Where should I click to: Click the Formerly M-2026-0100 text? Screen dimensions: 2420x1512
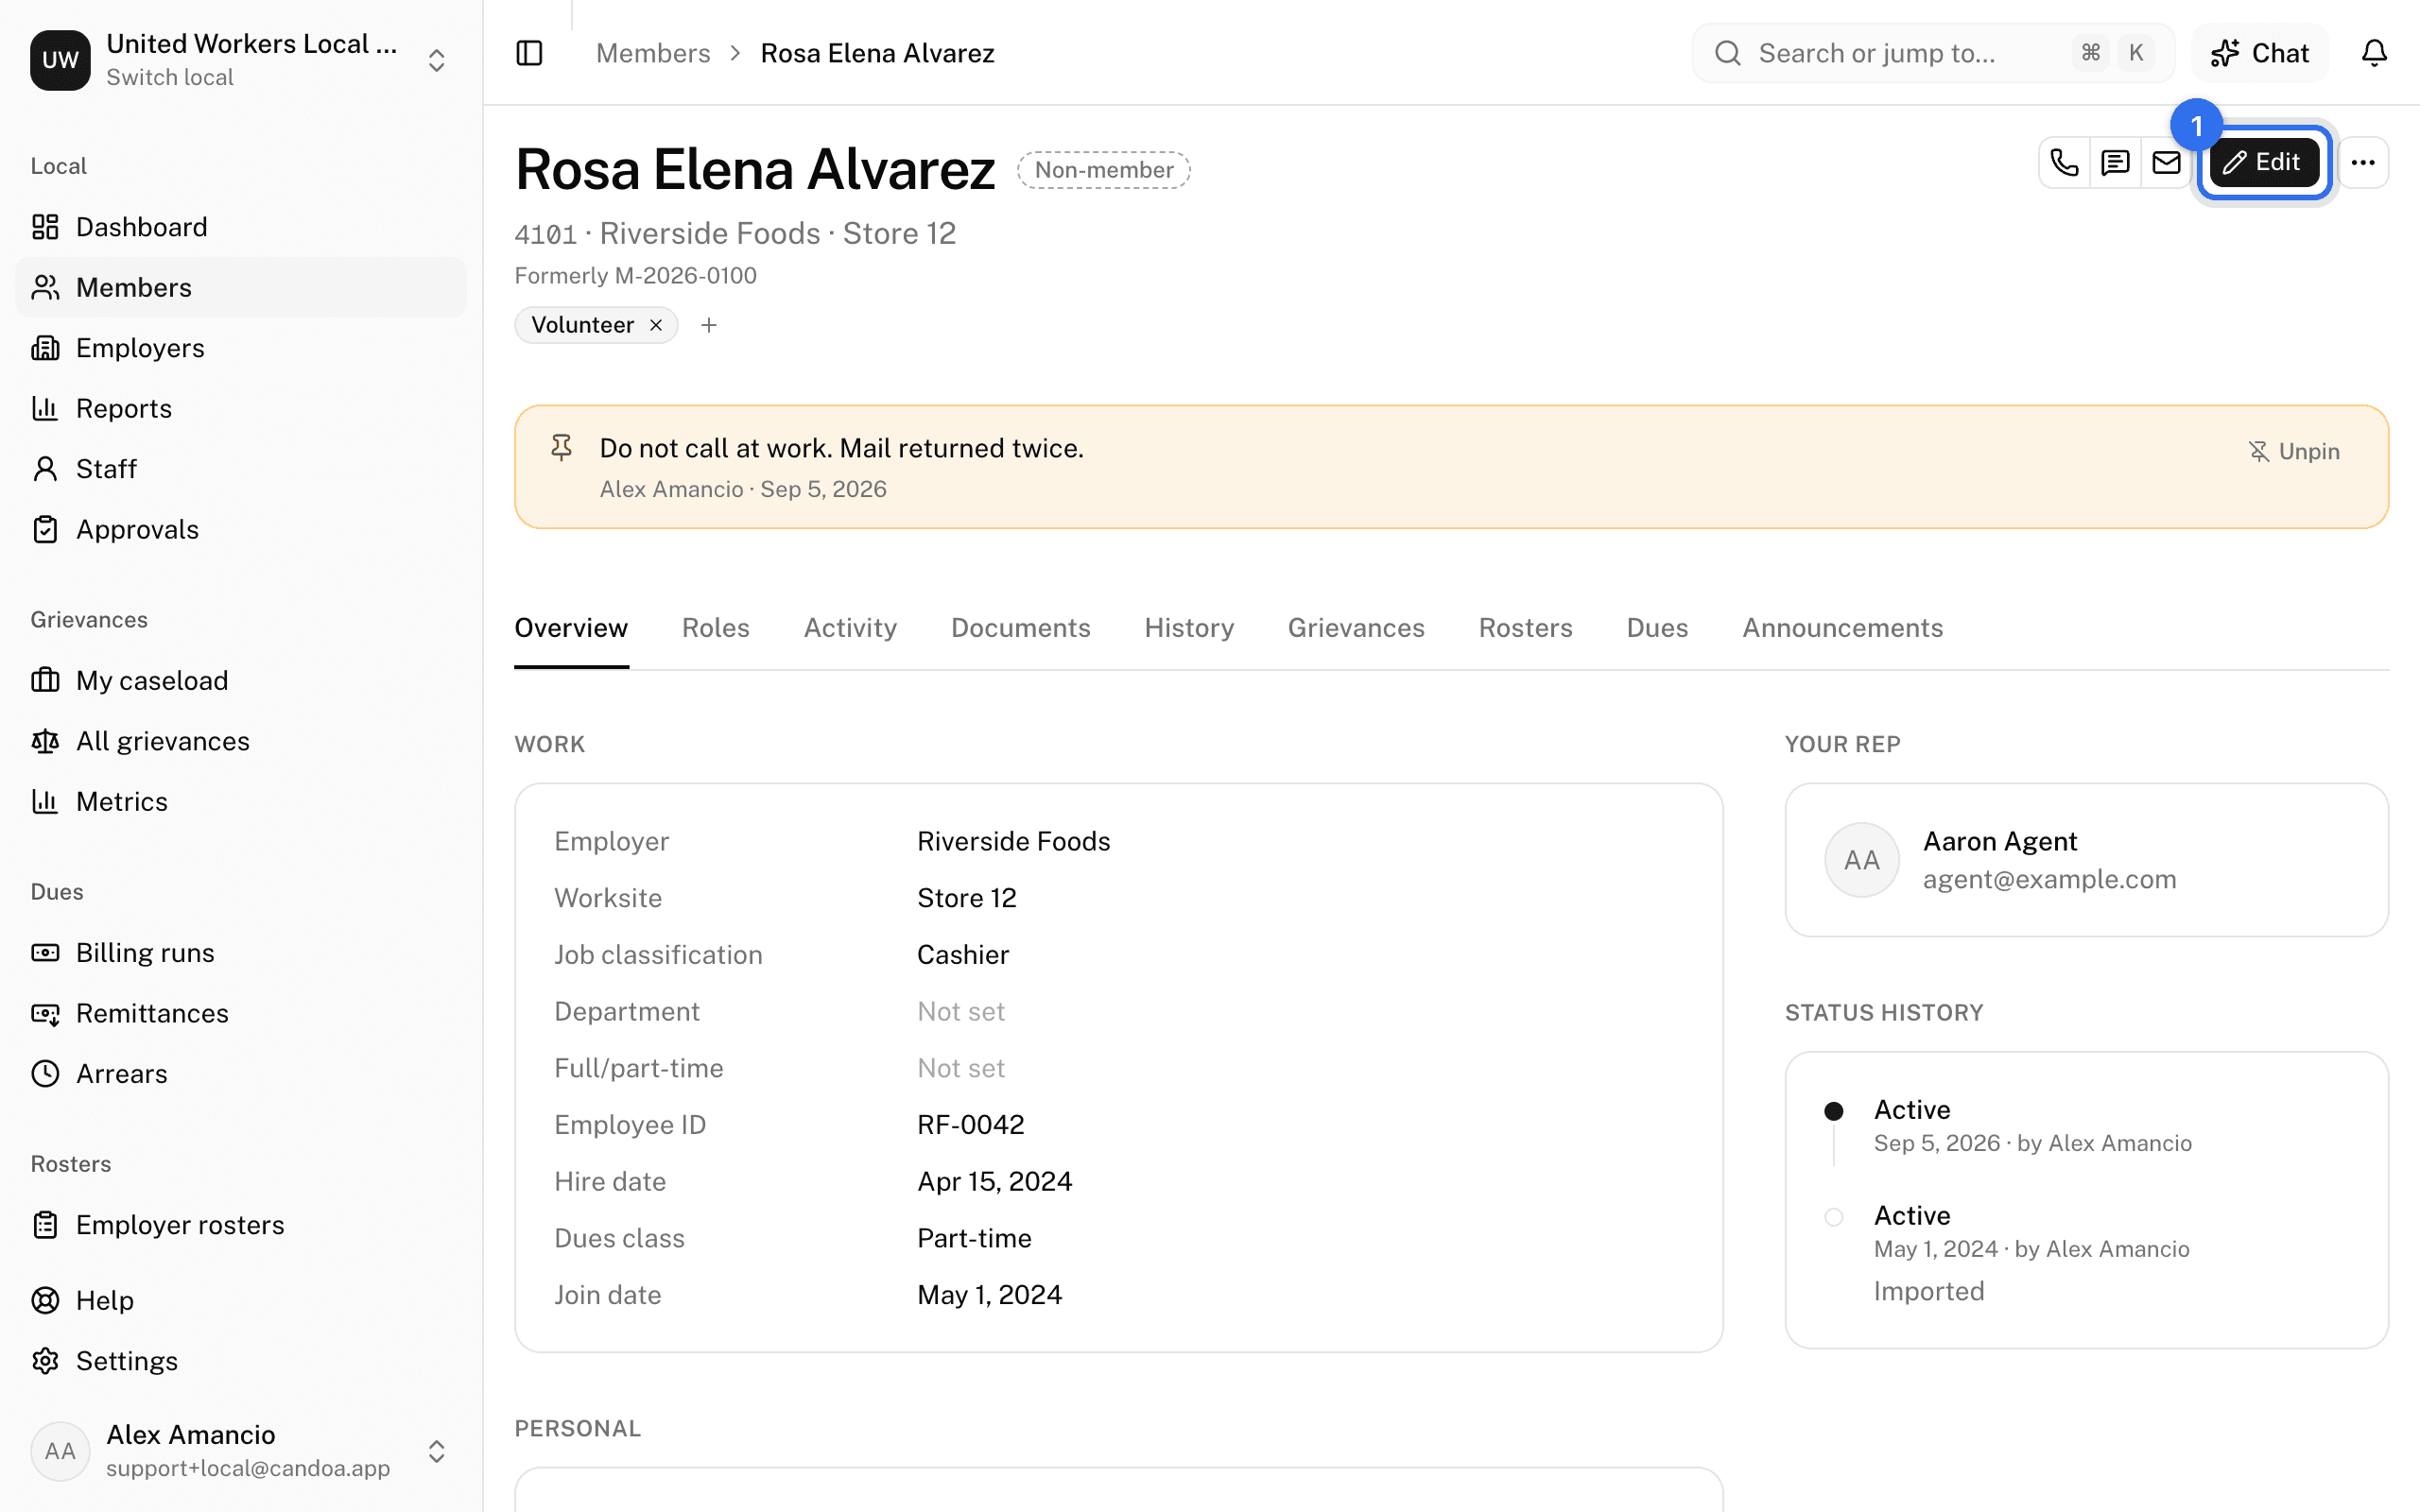pos(635,276)
